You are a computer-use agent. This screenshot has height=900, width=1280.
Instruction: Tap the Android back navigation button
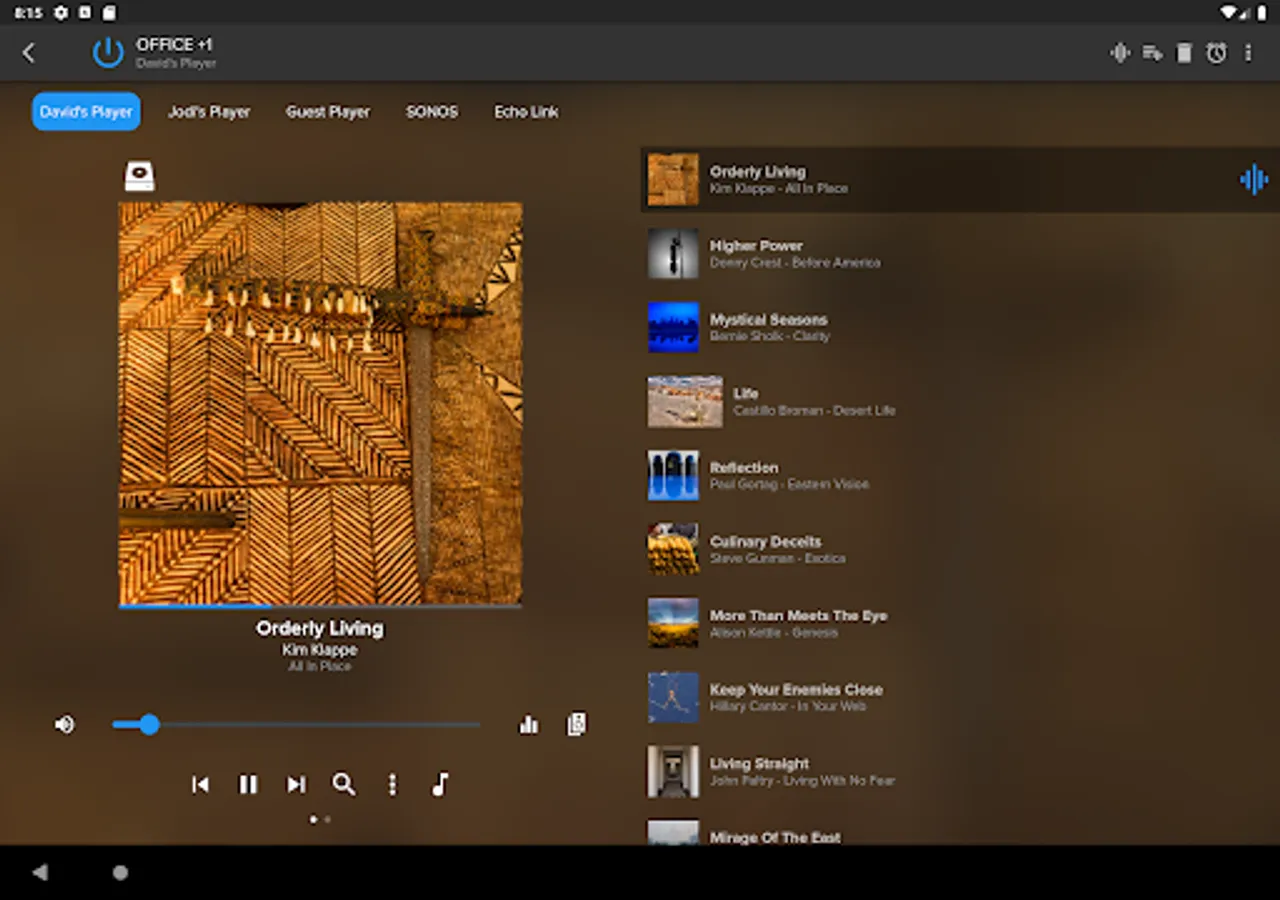point(40,873)
